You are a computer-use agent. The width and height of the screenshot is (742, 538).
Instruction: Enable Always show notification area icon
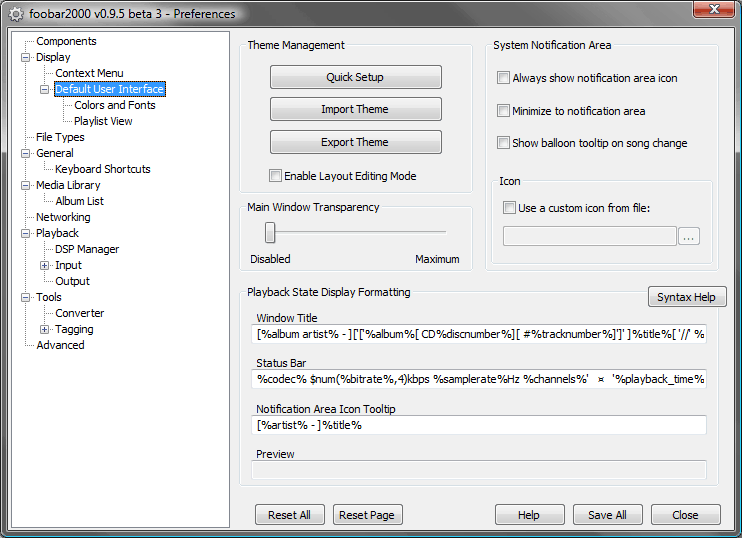(504, 78)
